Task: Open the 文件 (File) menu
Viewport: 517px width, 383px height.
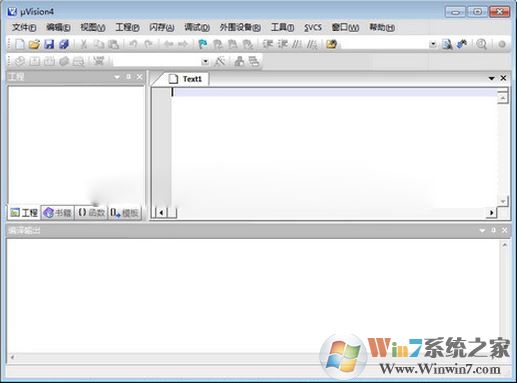Action: 24,27
